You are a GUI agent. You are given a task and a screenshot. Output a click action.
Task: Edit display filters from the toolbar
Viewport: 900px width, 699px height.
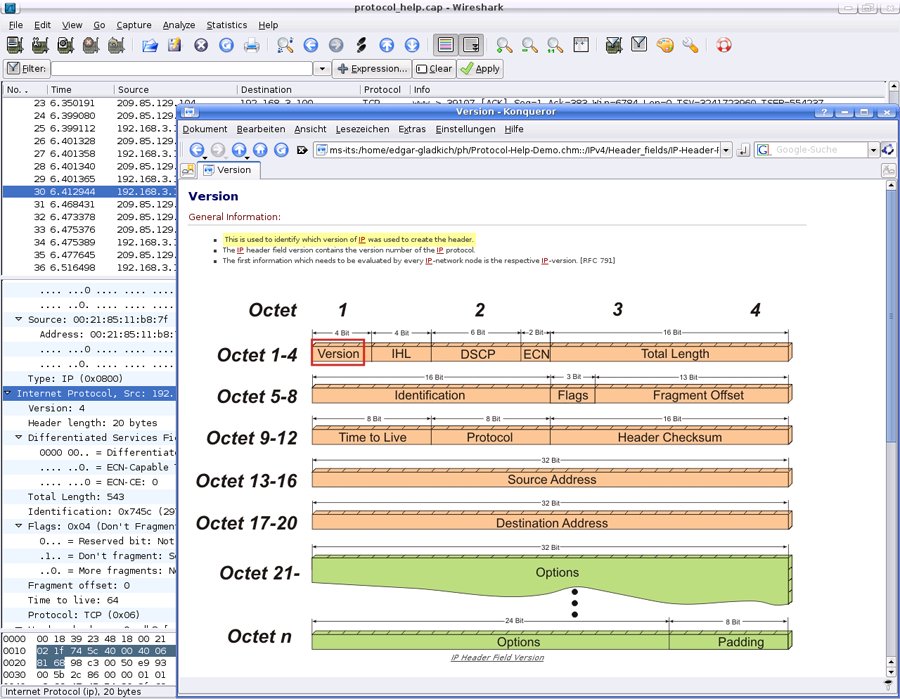pyautogui.click(x=639, y=45)
